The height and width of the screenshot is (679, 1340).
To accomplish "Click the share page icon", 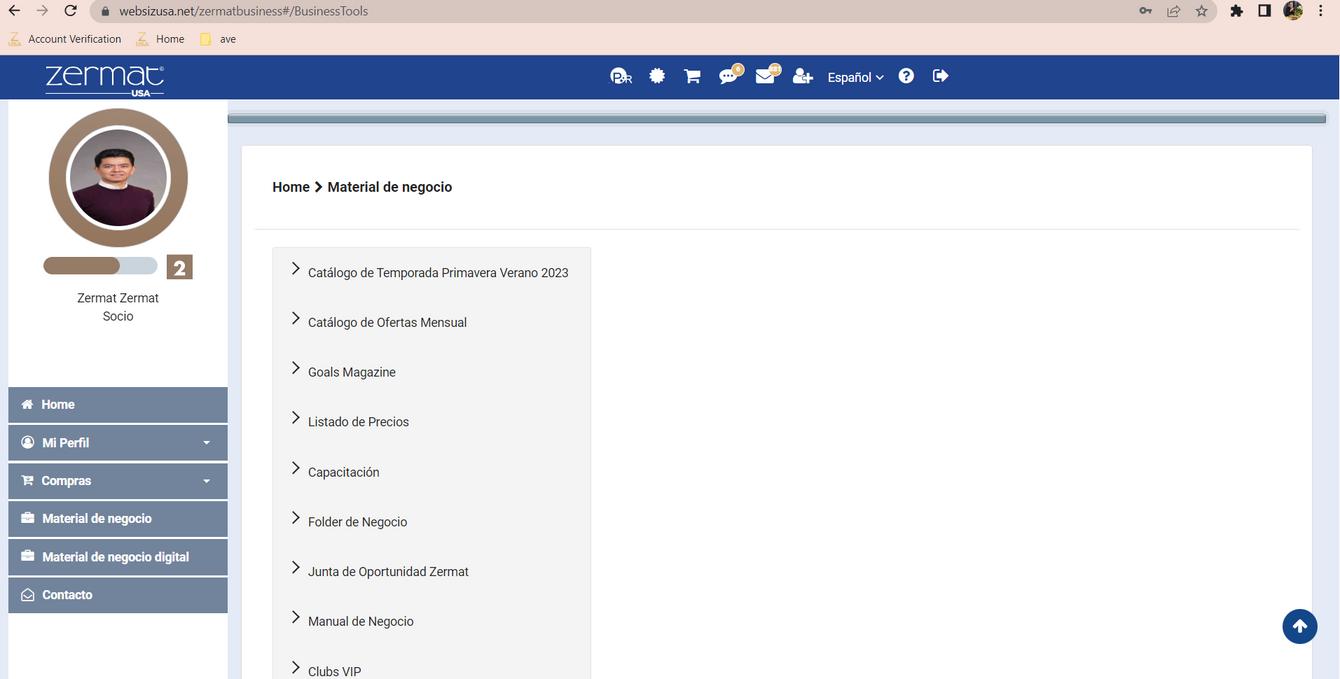I will tap(1173, 11).
